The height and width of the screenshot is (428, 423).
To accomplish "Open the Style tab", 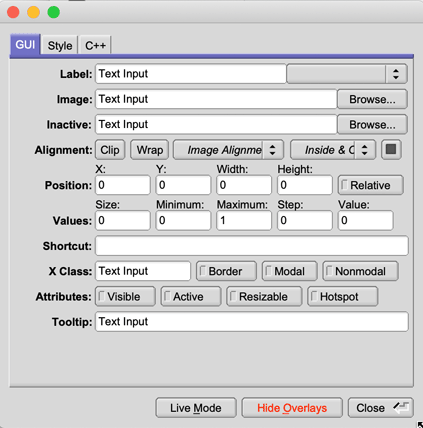I will tap(60, 45).
